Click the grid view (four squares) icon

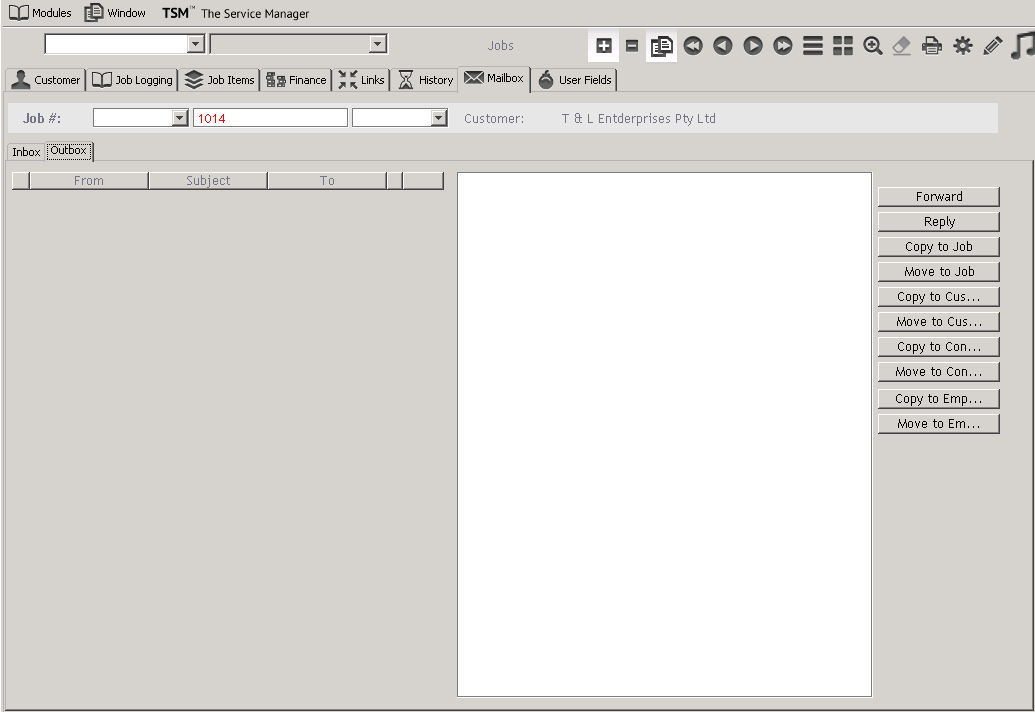[x=843, y=46]
